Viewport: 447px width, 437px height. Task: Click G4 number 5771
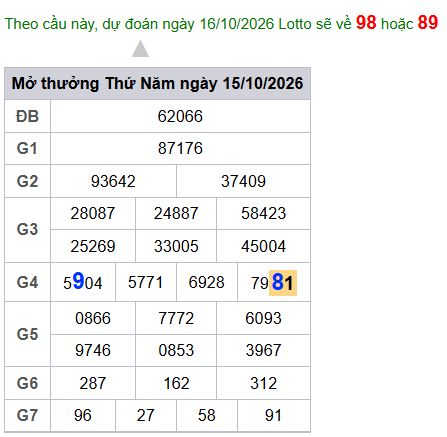point(145,282)
